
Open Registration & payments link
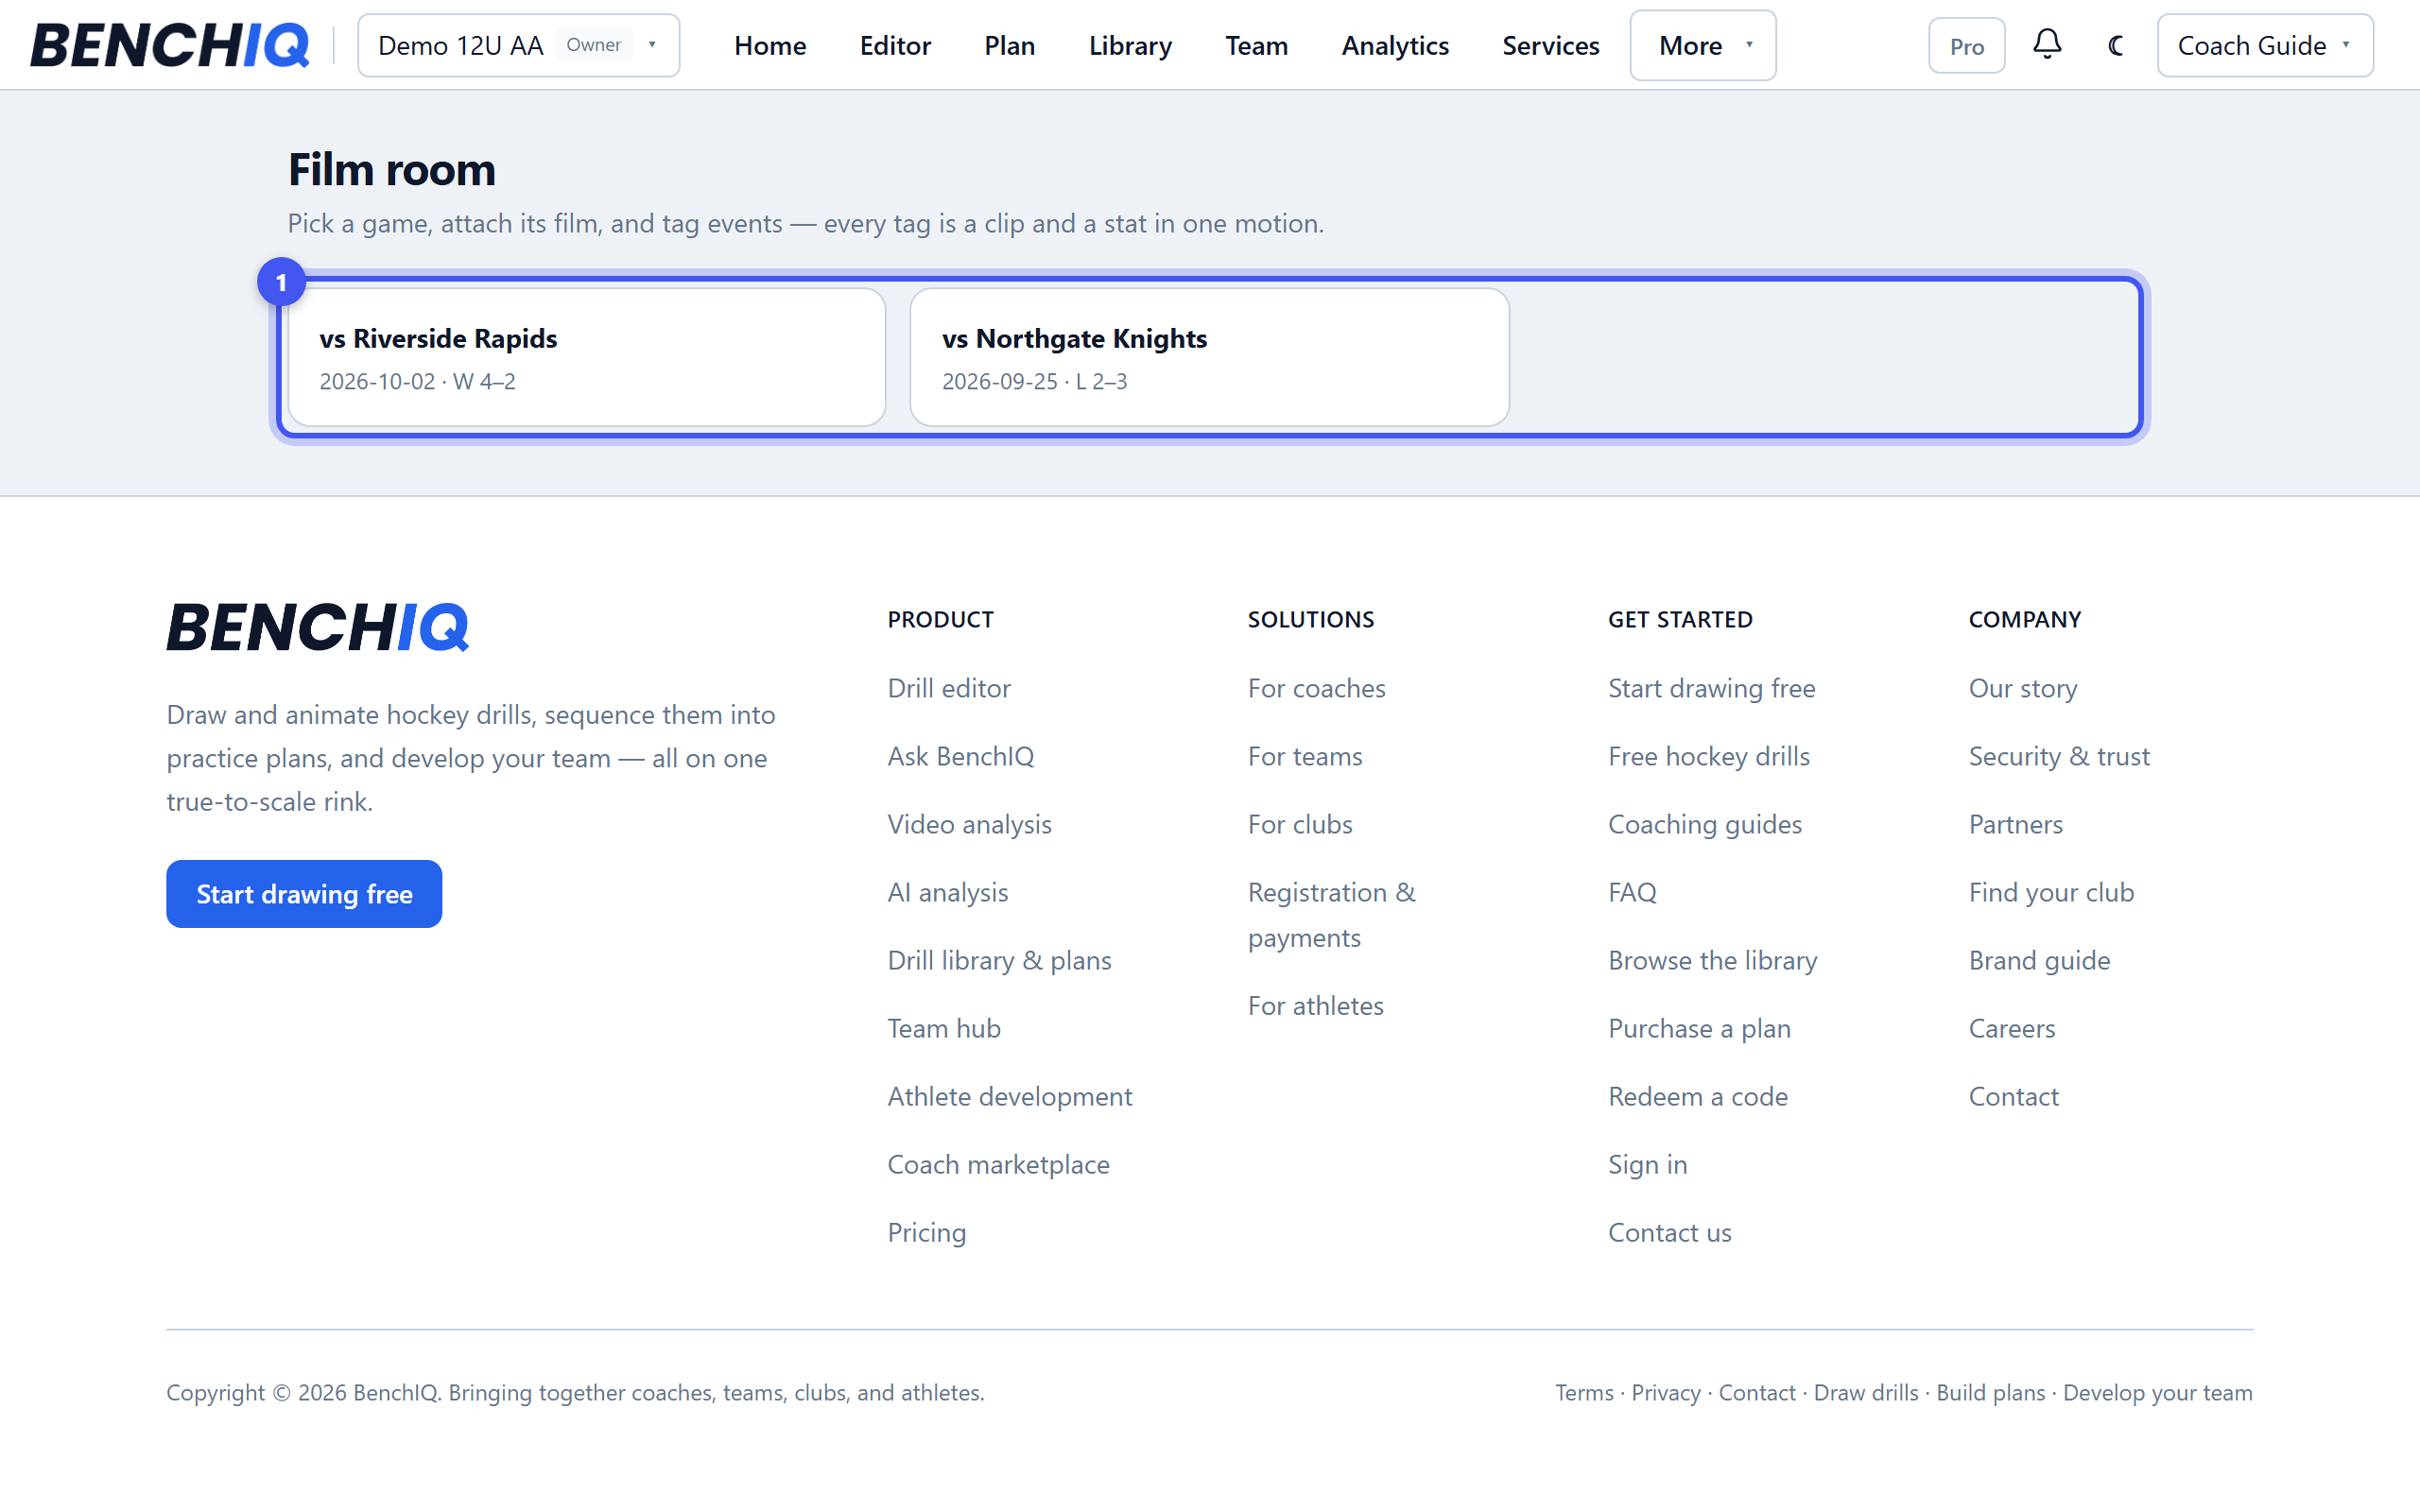[x=1331, y=914]
